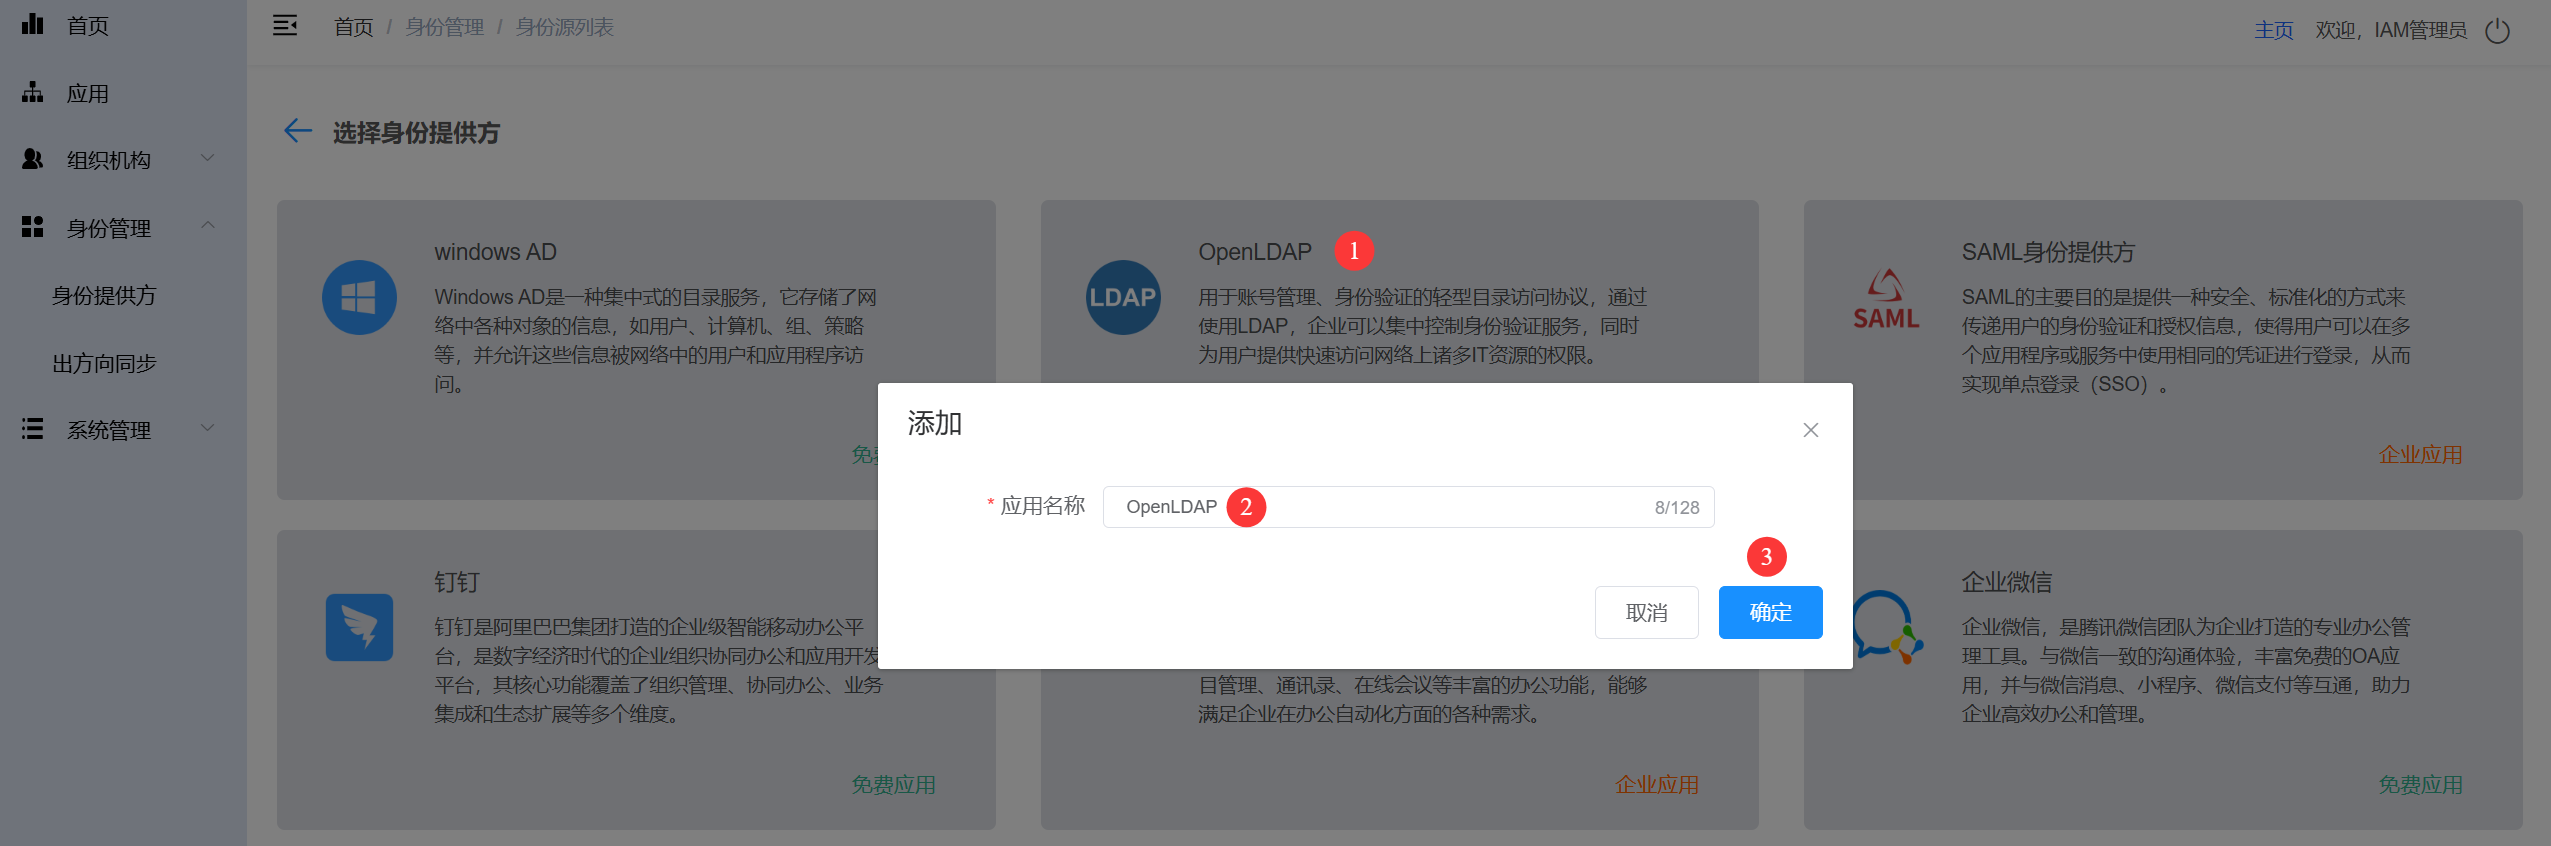Viewport: 2551px width, 846px height.
Task: Collapse sidebar with the hamburger menu icon
Action: click(285, 26)
